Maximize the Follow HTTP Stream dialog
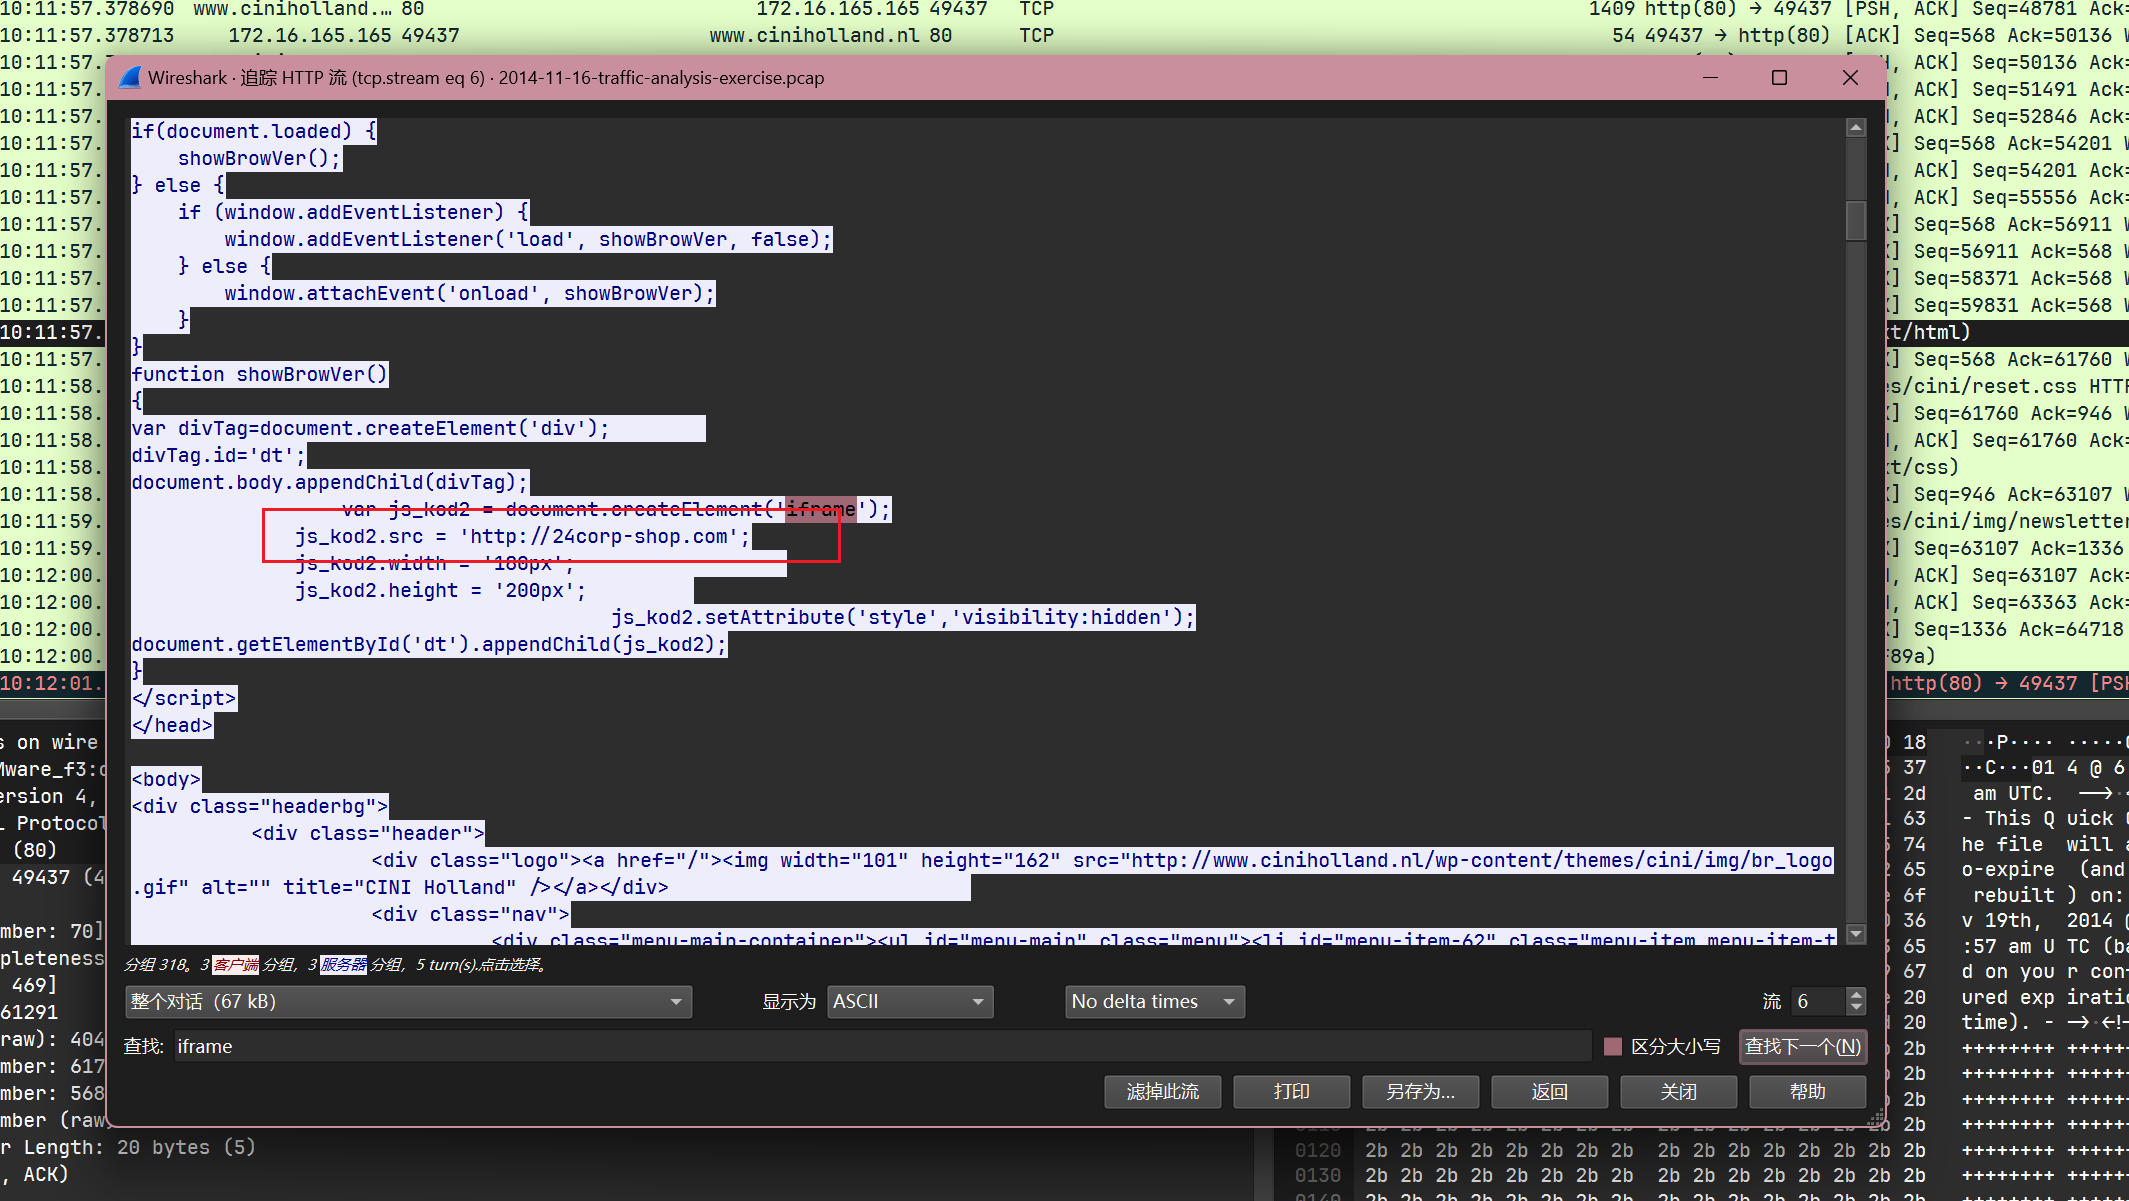Viewport: 2129px width, 1201px height. click(1779, 78)
